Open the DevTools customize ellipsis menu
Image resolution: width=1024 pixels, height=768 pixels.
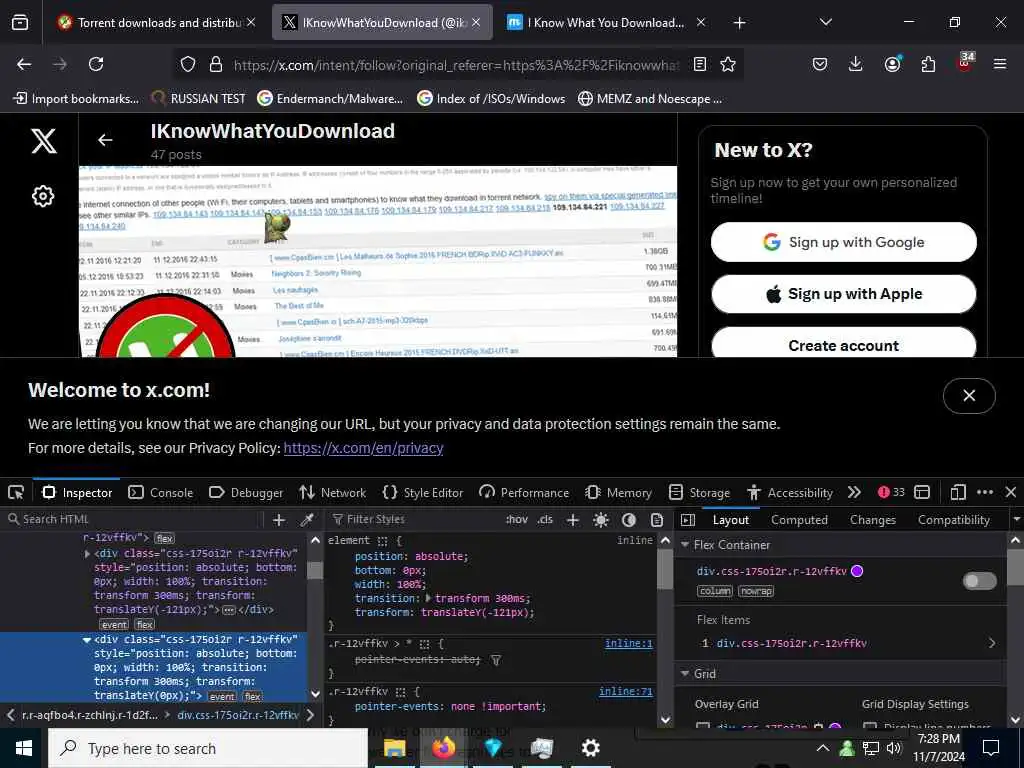(x=985, y=492)
